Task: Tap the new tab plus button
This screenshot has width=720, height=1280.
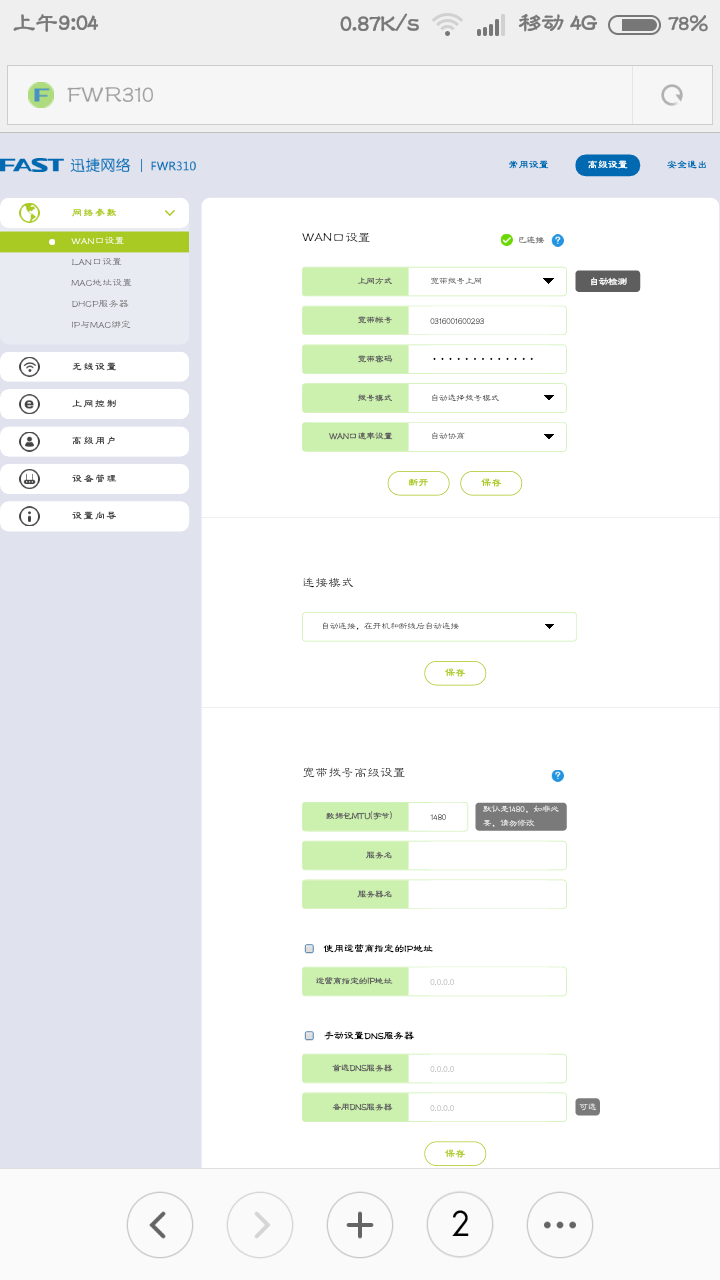Action: tap(360, 1224)
